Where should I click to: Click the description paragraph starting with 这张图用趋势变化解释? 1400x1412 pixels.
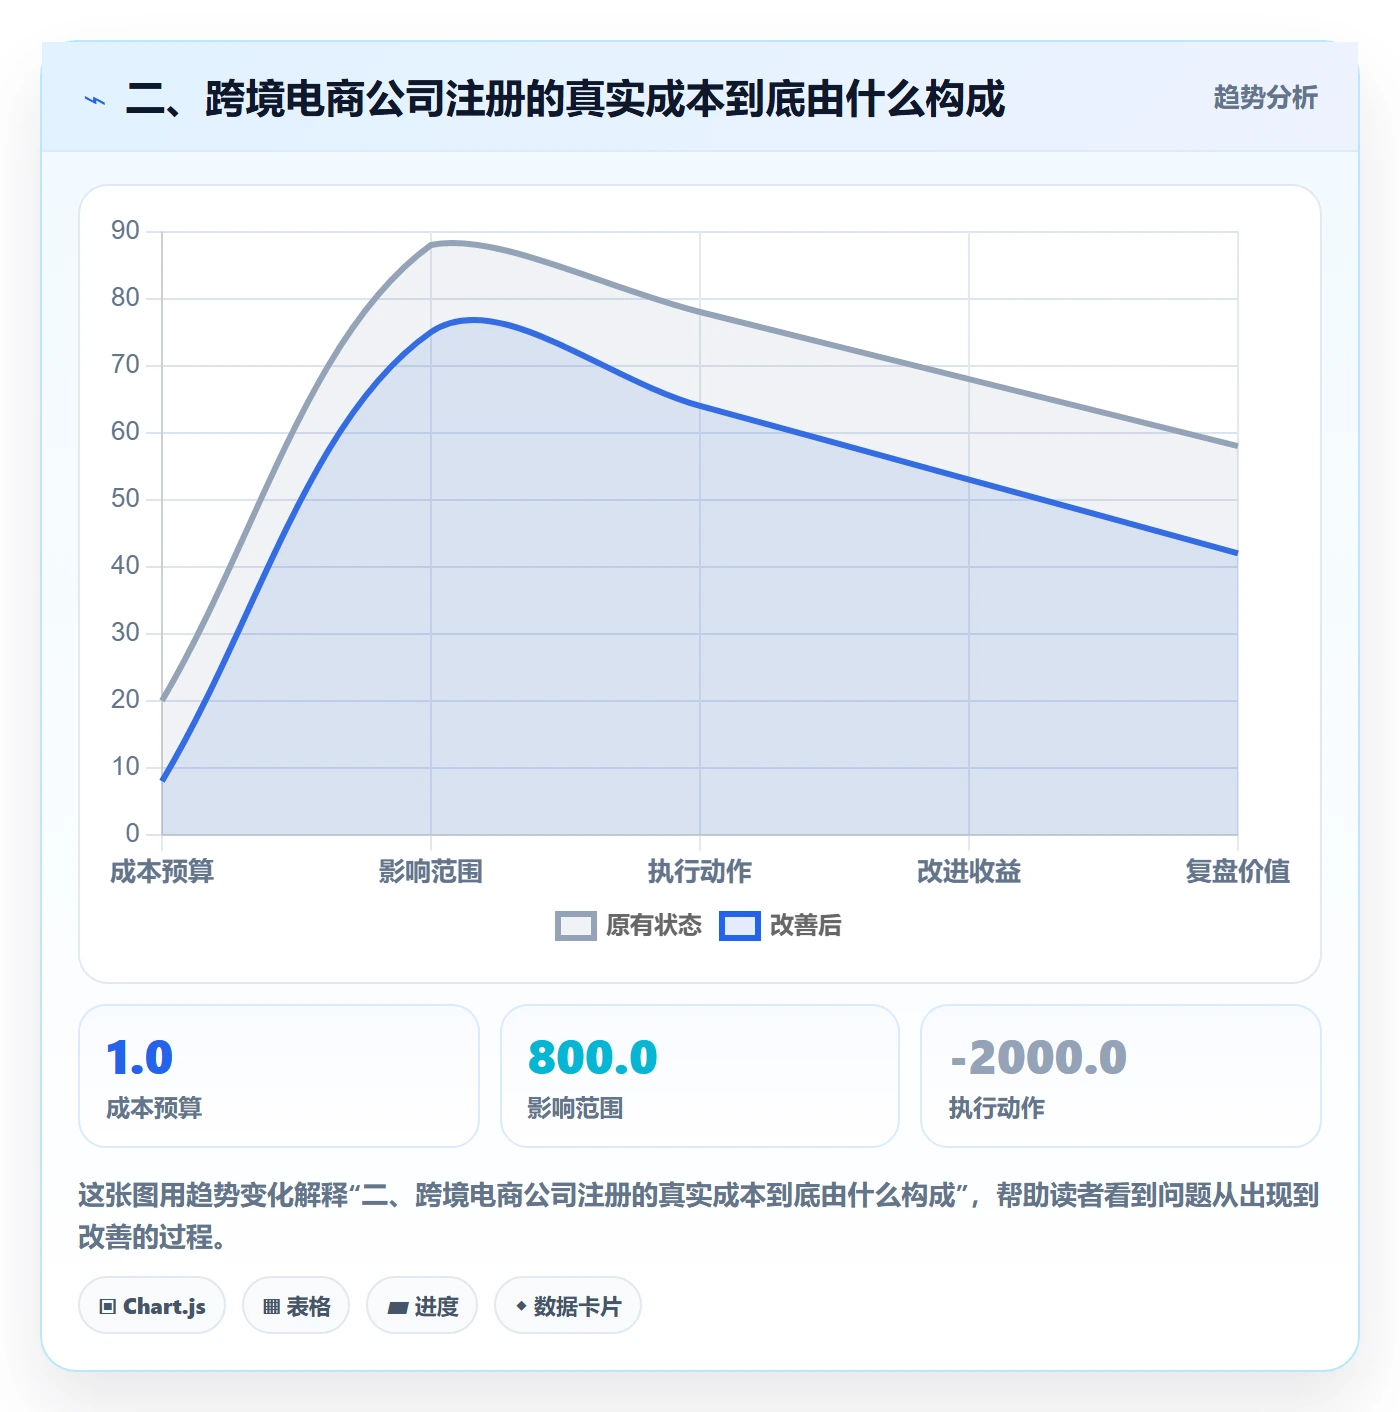coord(699,1216)
